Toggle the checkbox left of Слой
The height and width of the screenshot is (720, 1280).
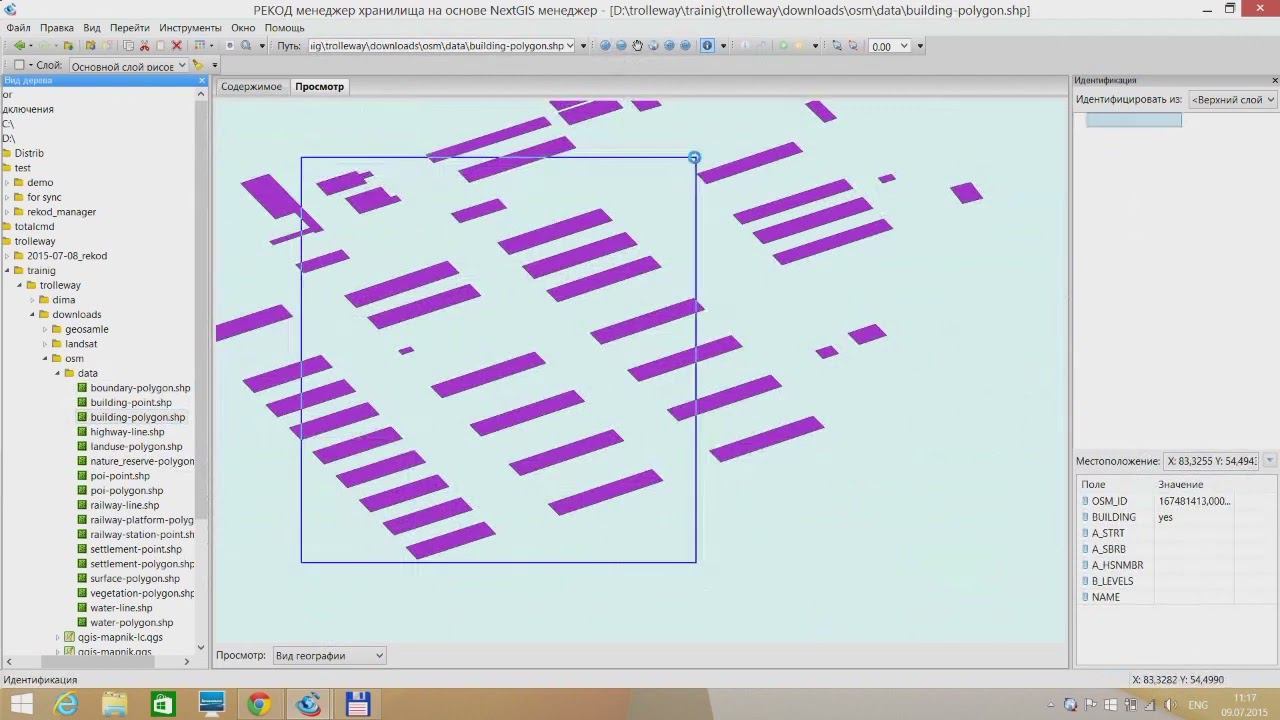(19, 66)
